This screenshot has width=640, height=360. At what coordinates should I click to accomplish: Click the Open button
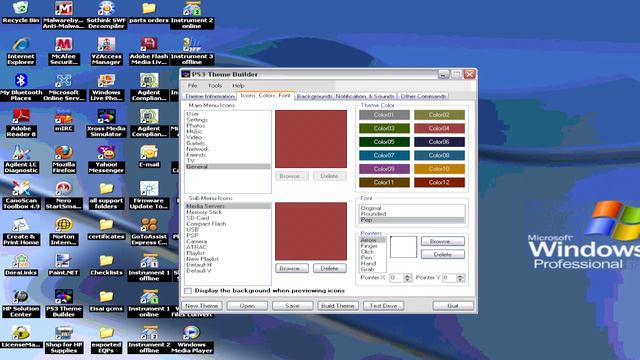point(247,306)
